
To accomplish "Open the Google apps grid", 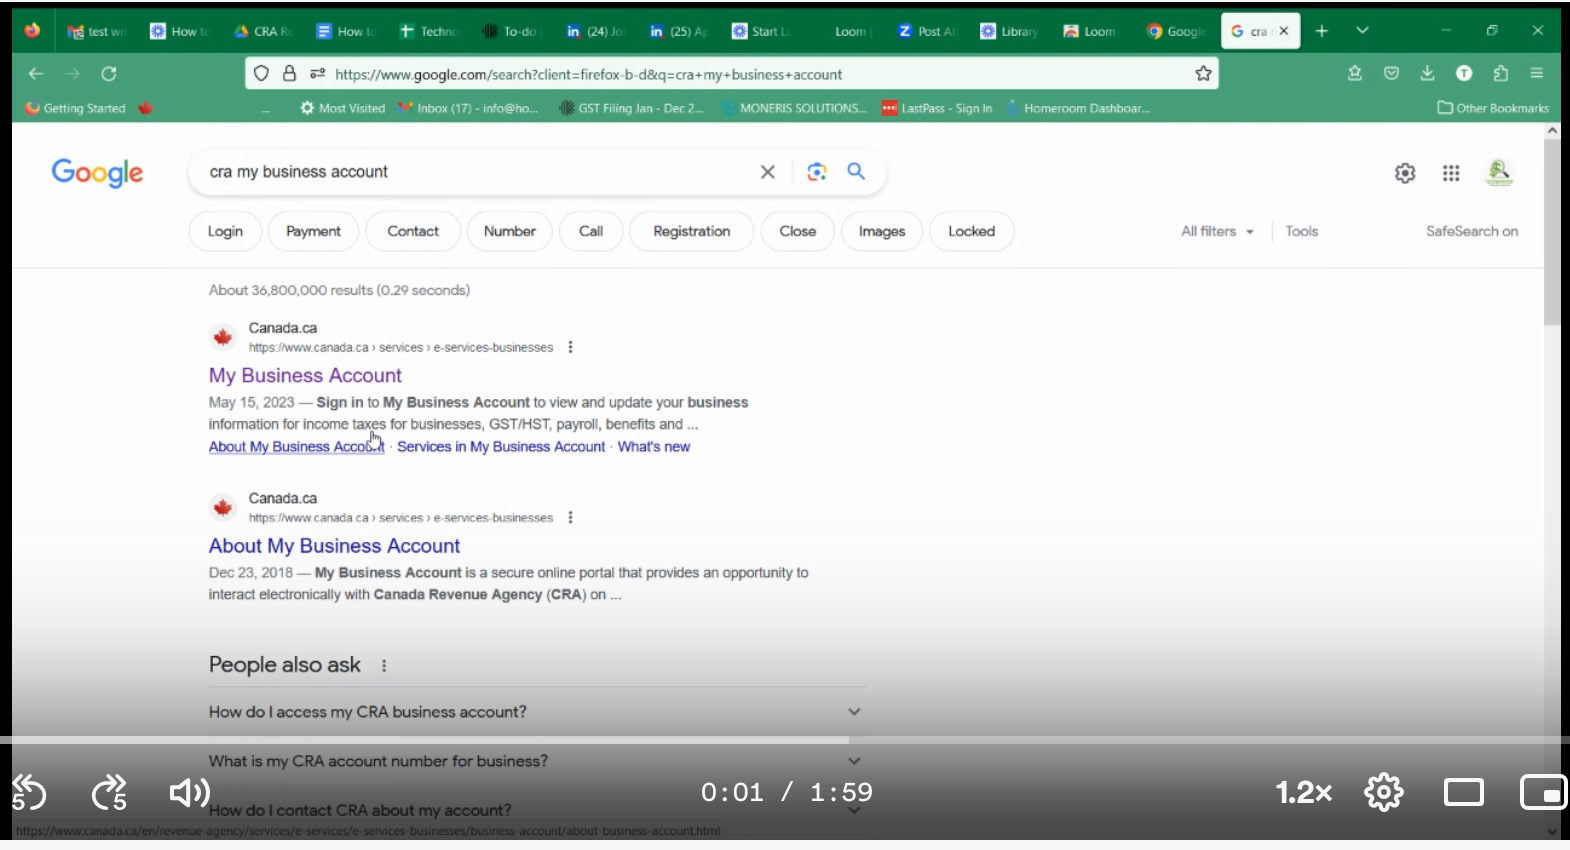I will pyautogui.click(x=1451, y=173).
